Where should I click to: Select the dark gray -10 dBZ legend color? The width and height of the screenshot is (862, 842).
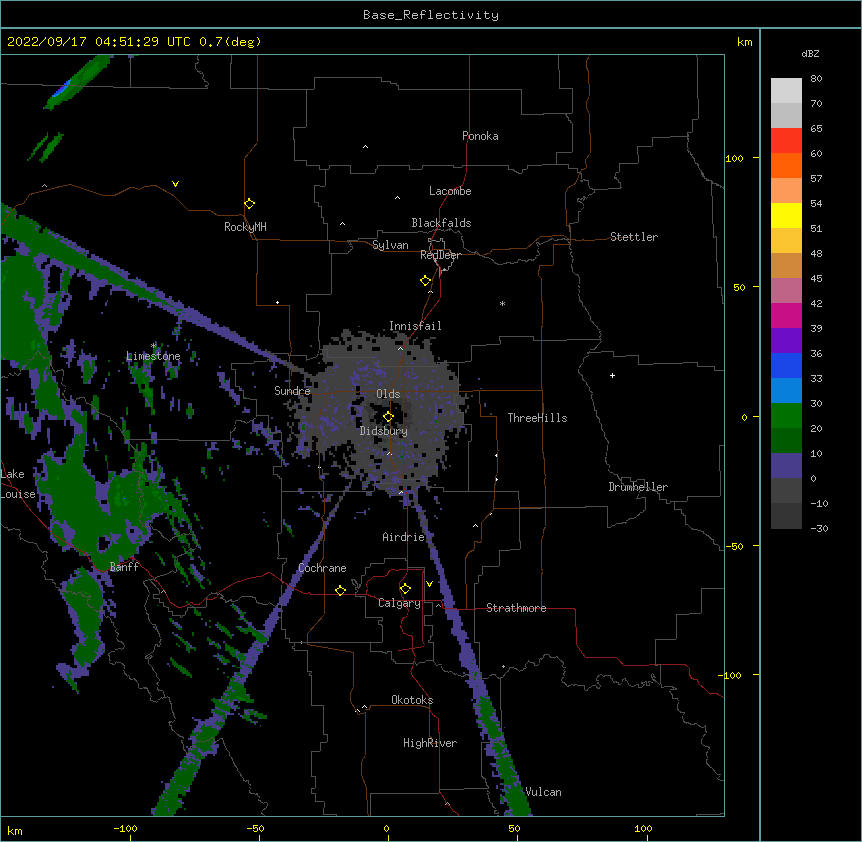click(786, 516)
